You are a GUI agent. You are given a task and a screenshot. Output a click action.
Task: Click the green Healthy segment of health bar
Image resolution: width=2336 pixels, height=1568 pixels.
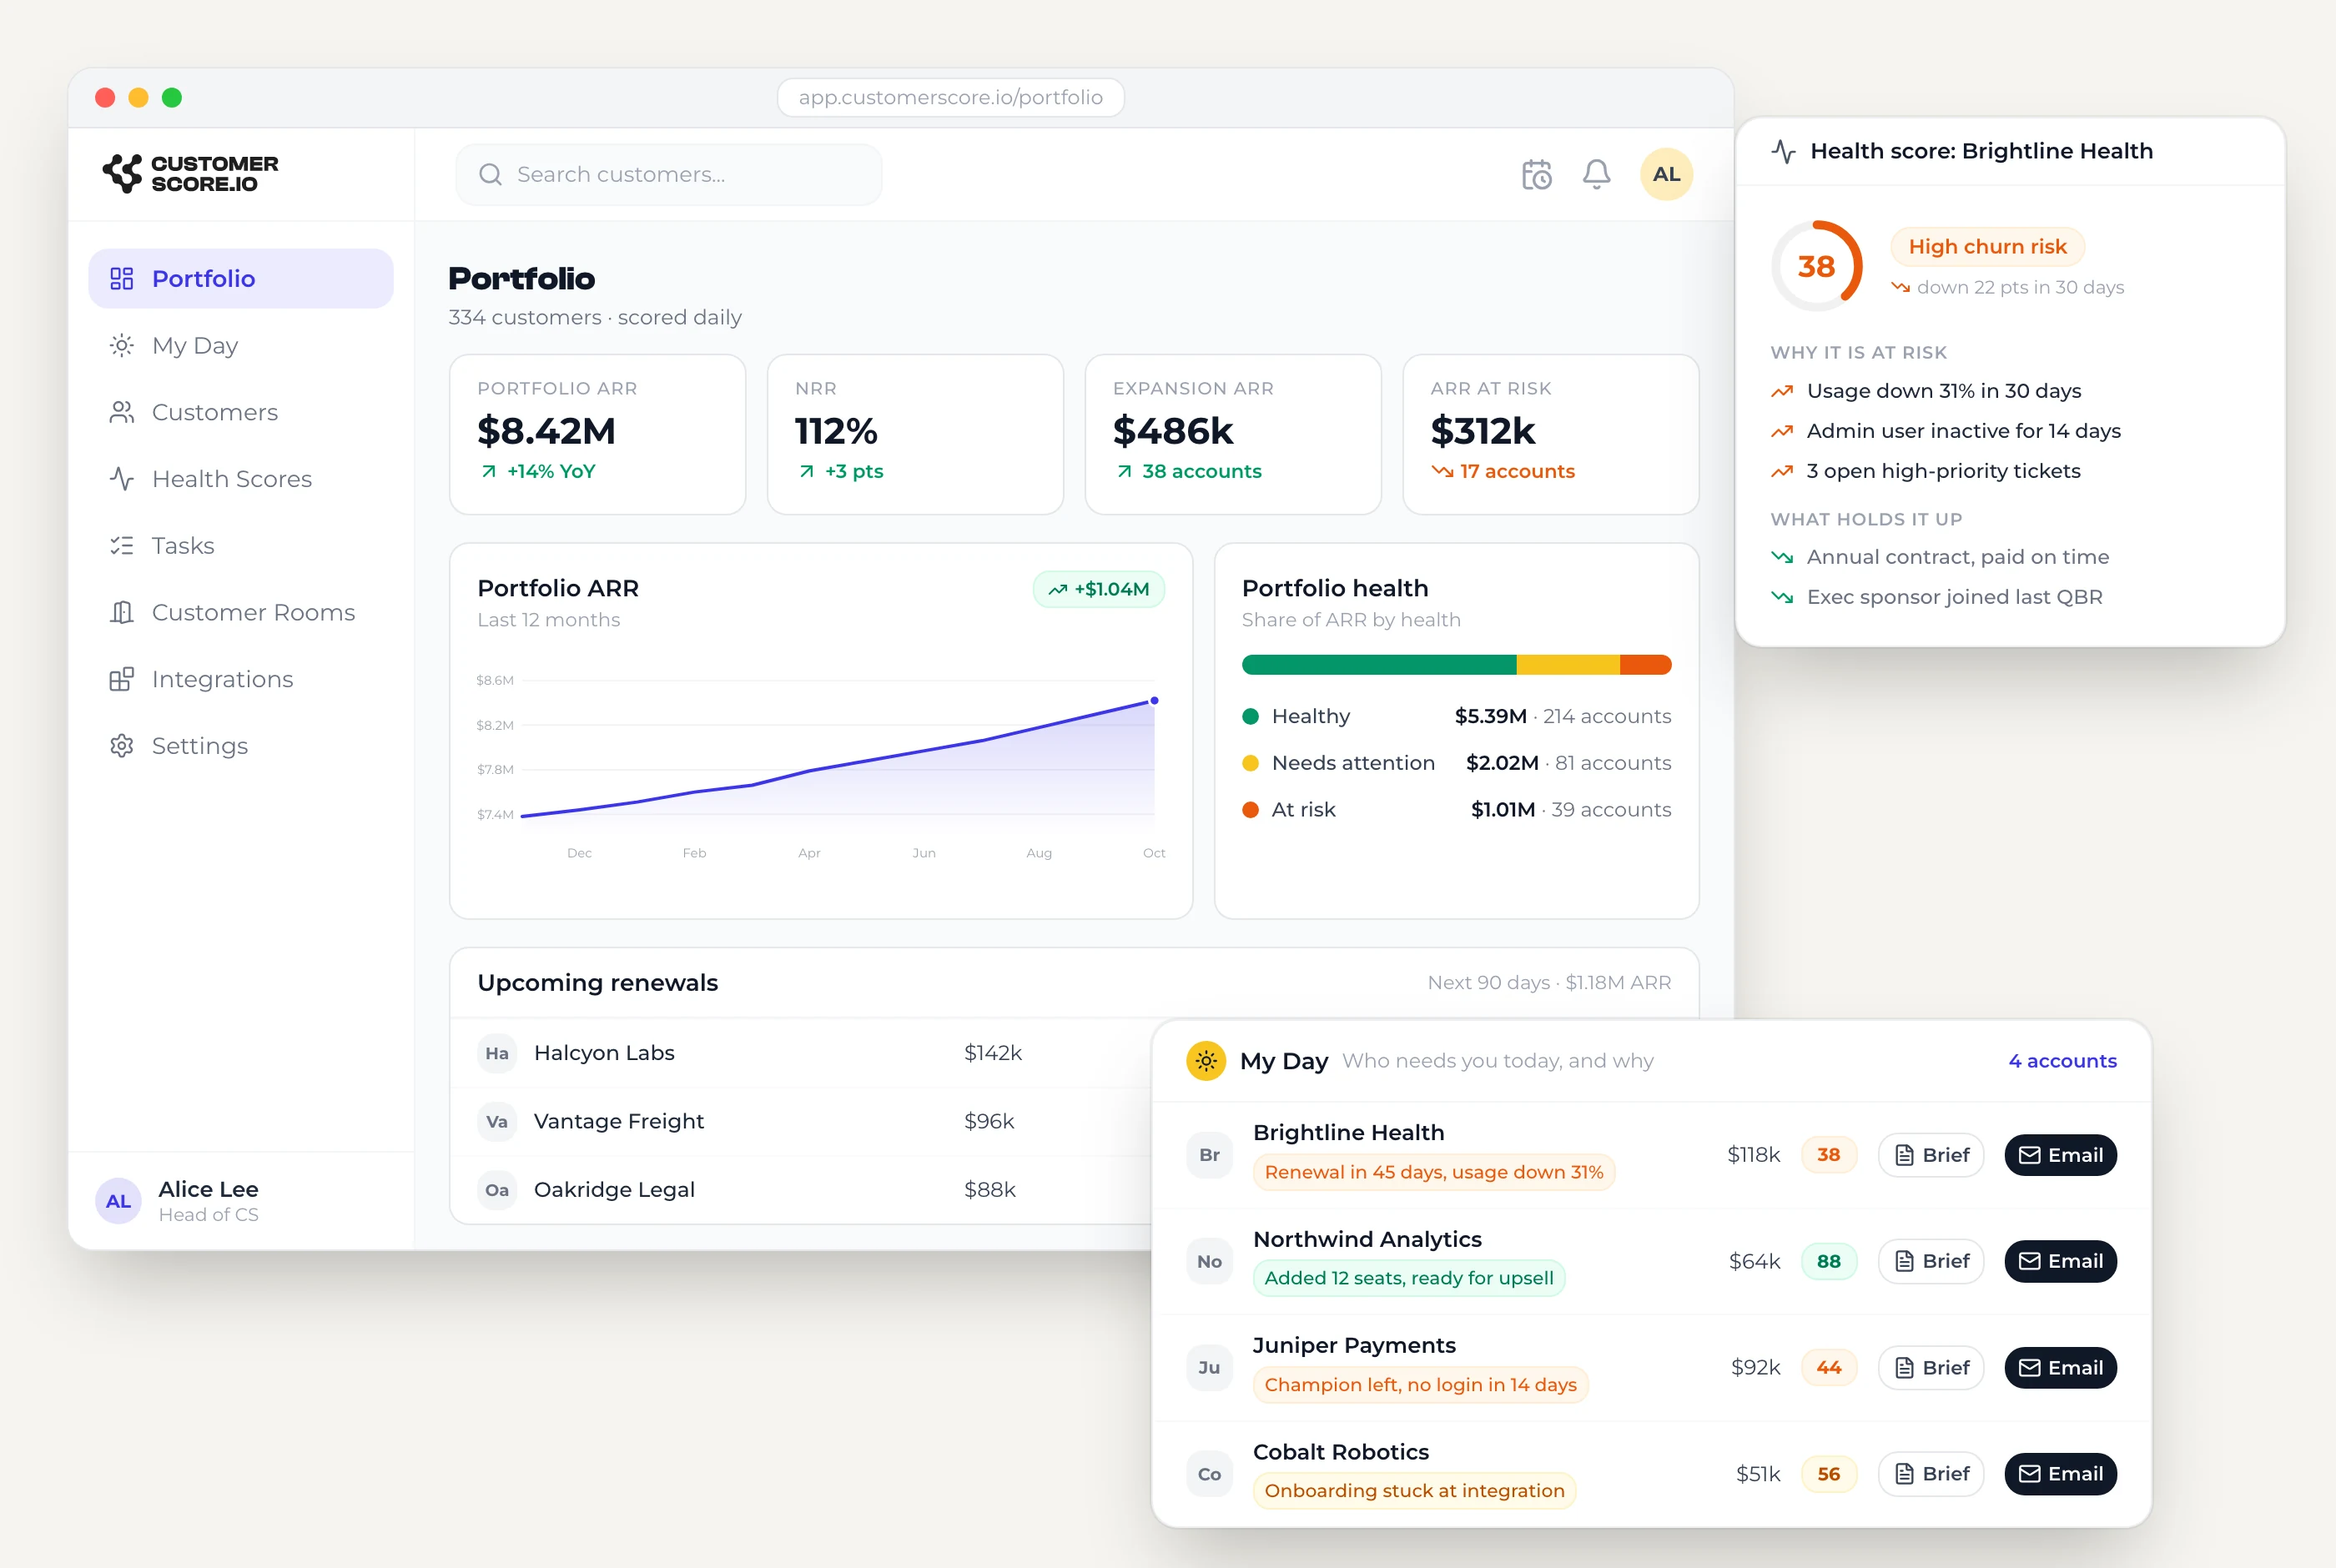click(1379, 665)
